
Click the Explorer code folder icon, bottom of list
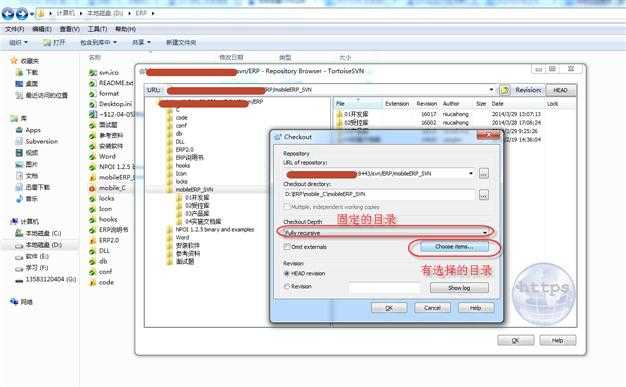tap(93, 282)
